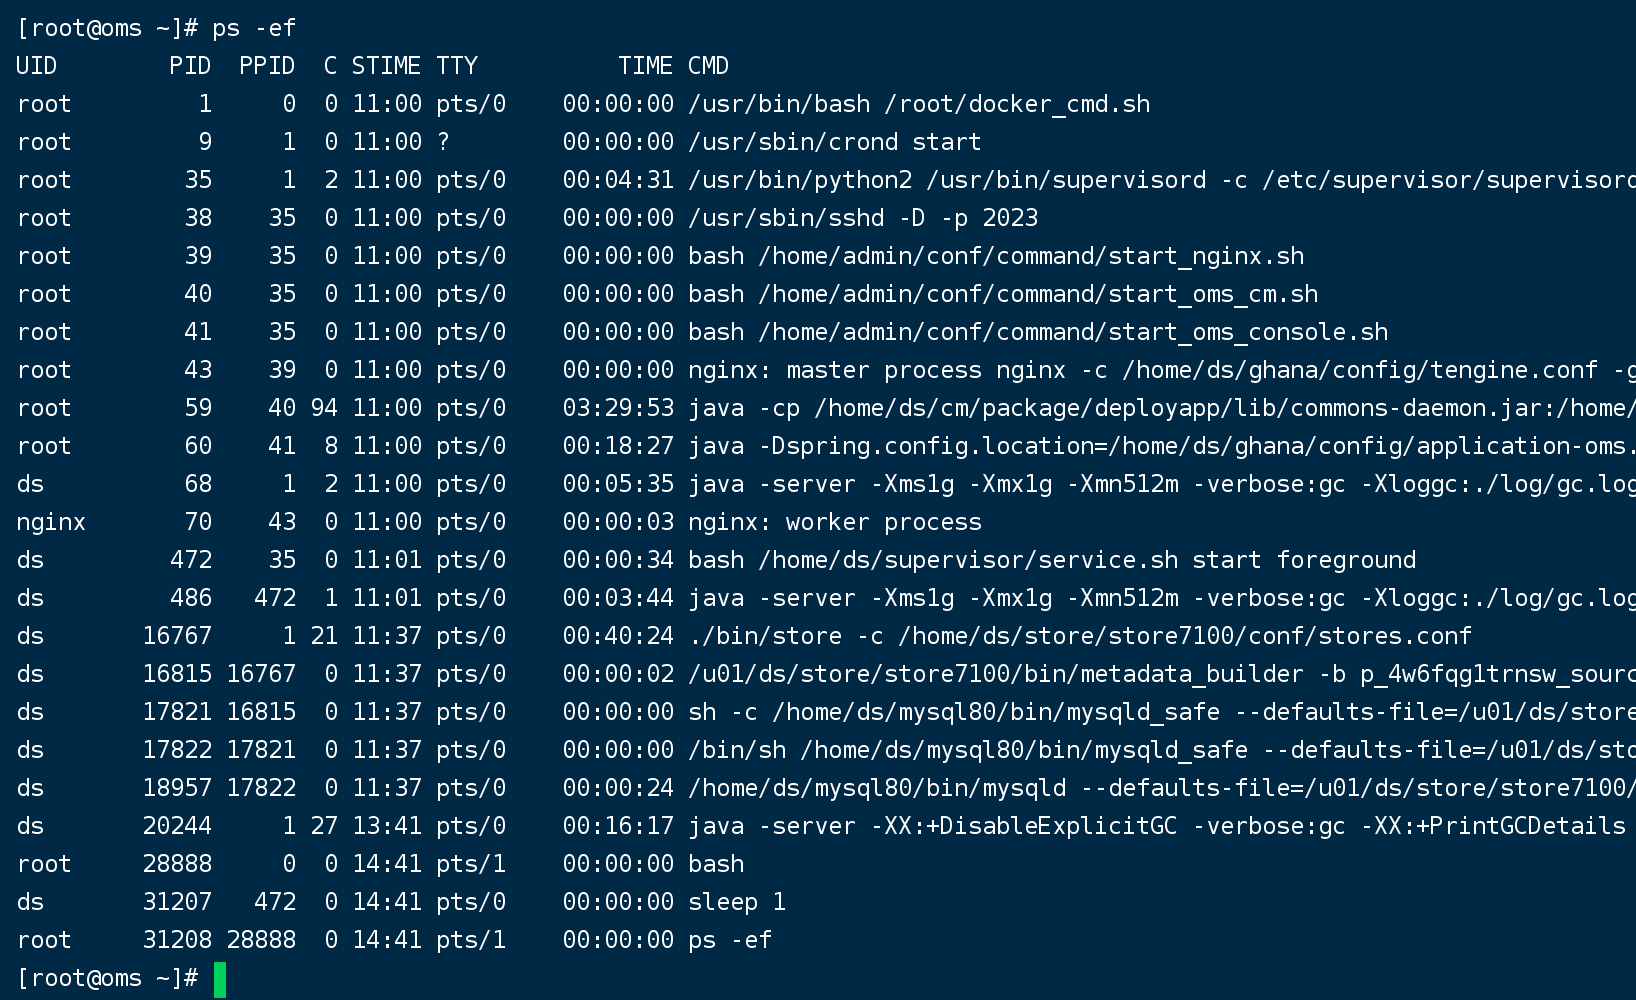
Task: Click the '/usr/sbin/crond start' process line
Action: (x=834, y=142)
